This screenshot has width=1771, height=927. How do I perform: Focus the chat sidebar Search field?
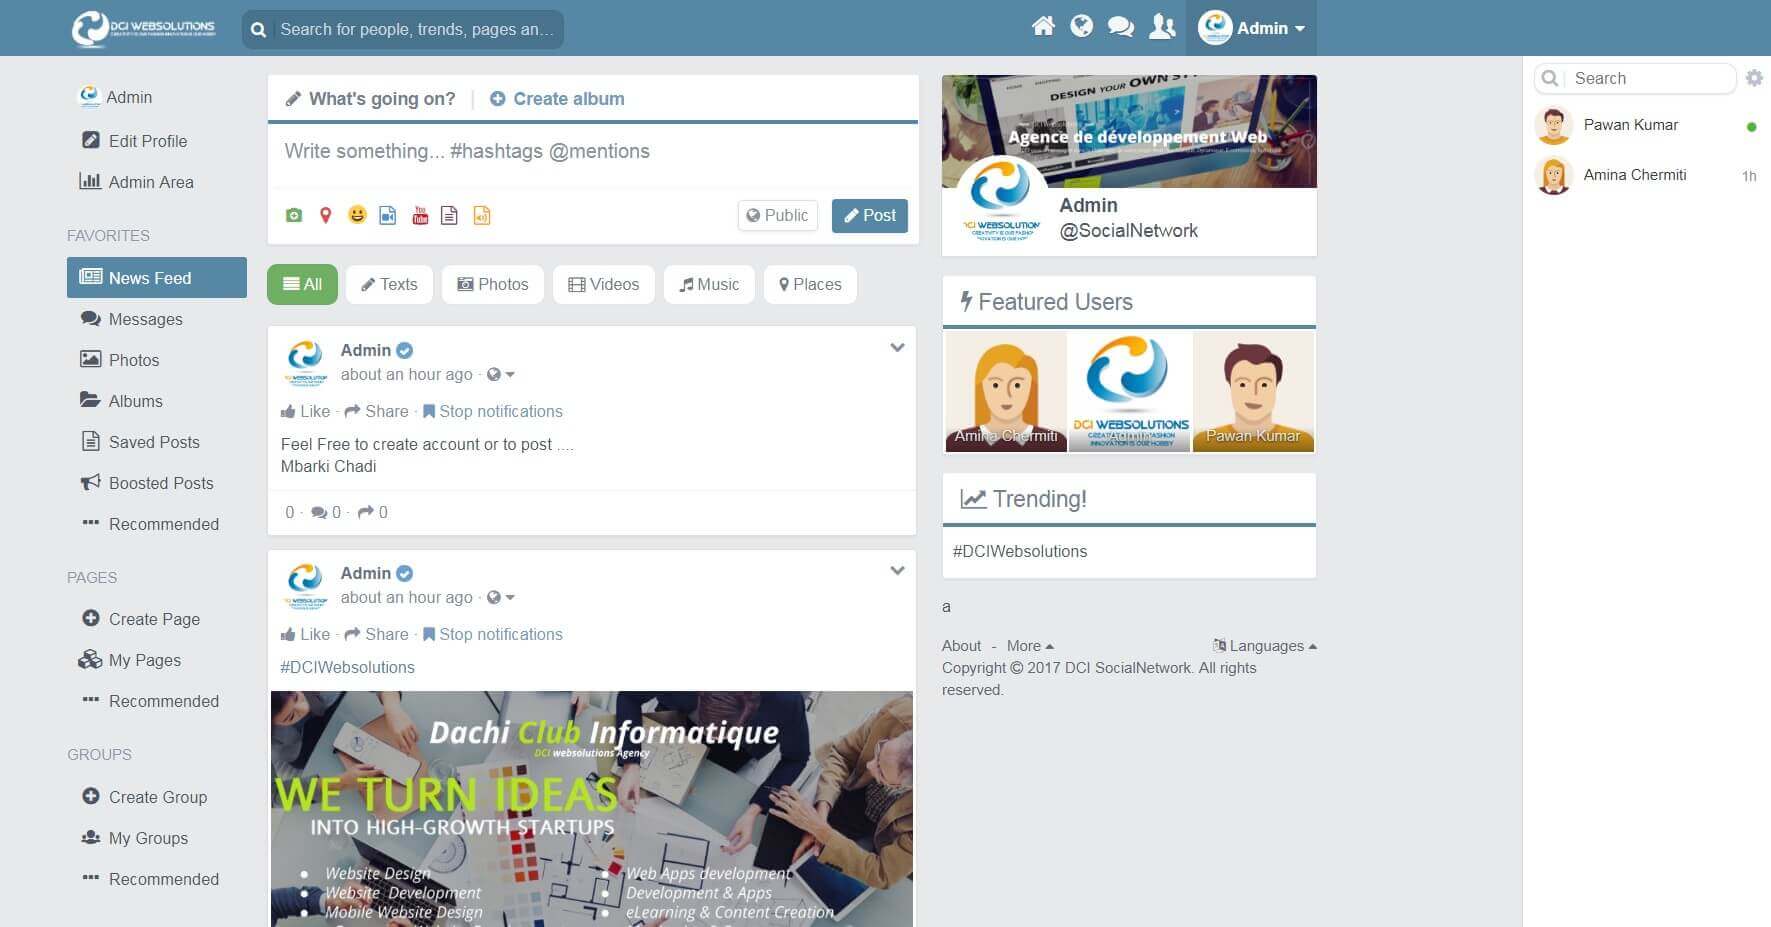(x=1636, y=78)
